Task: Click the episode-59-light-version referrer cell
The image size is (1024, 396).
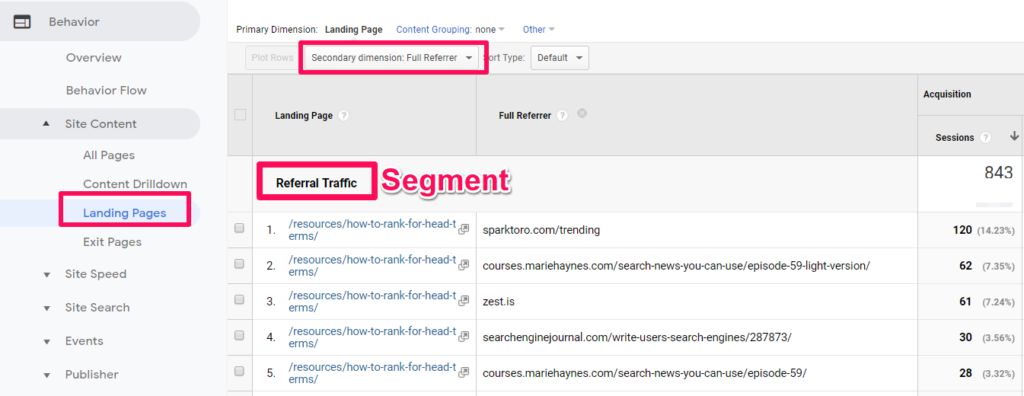Action: [676, 266]
